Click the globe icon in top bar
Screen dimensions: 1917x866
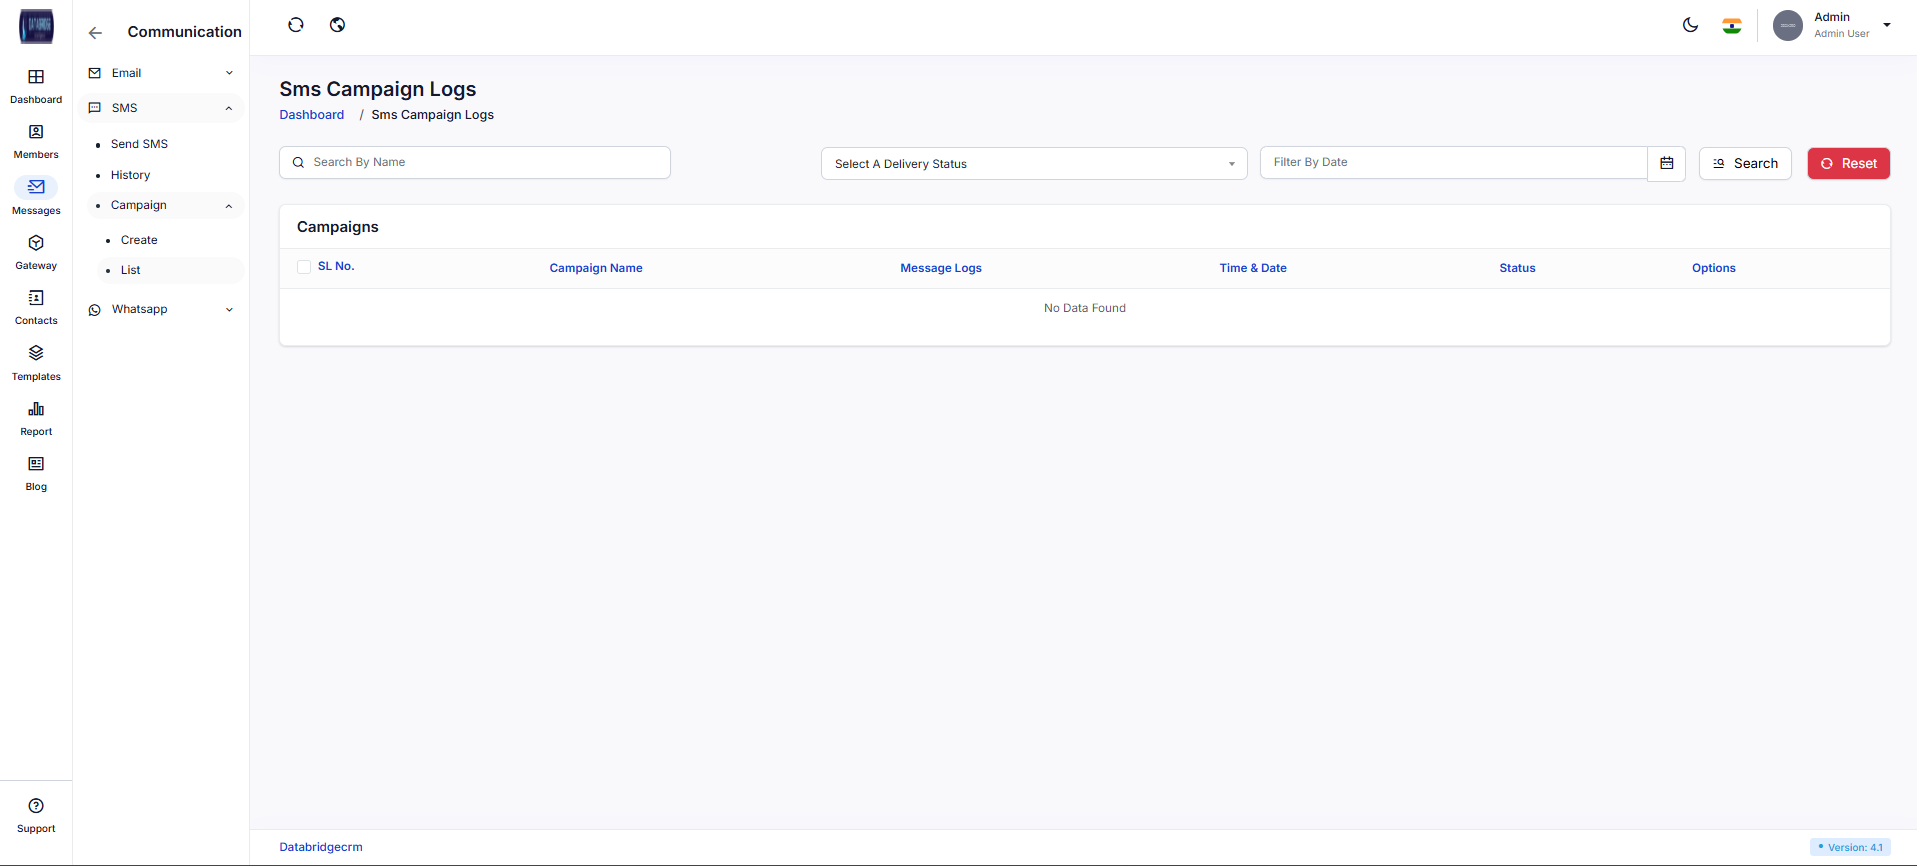pyautogui.click(x=338, y=25)
